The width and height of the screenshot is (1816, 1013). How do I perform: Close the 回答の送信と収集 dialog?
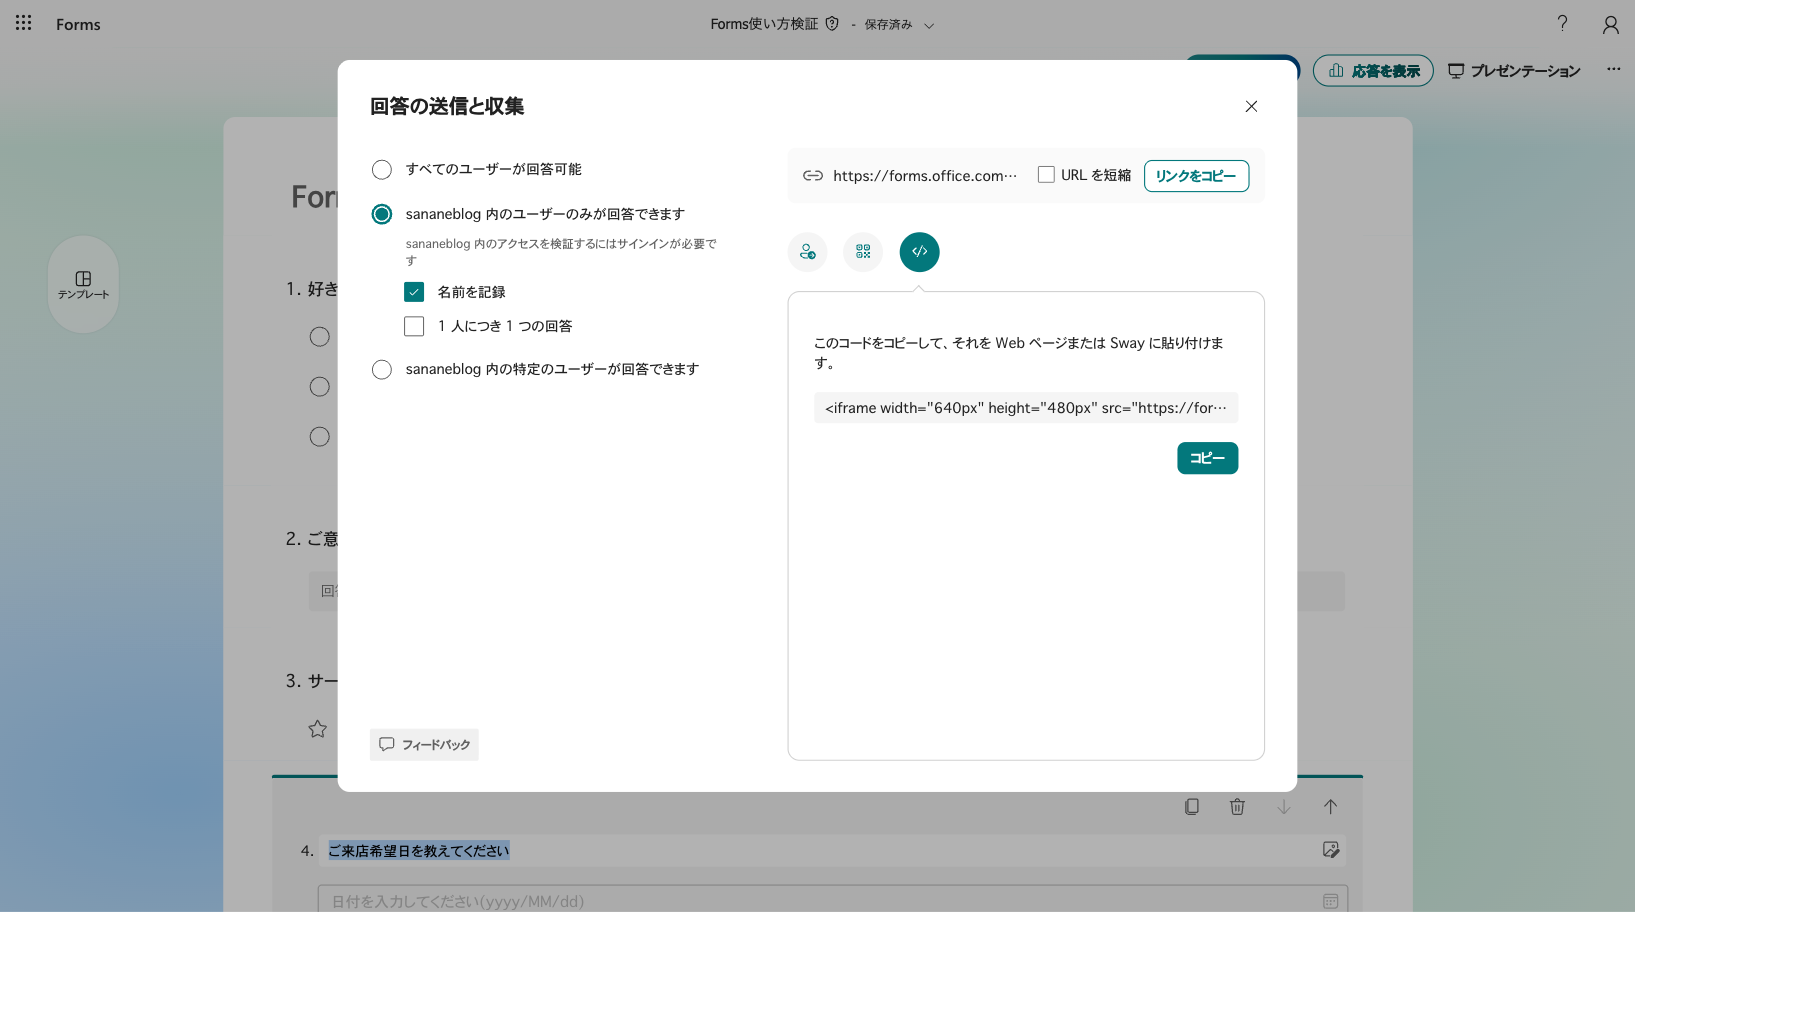point(1251,106)
